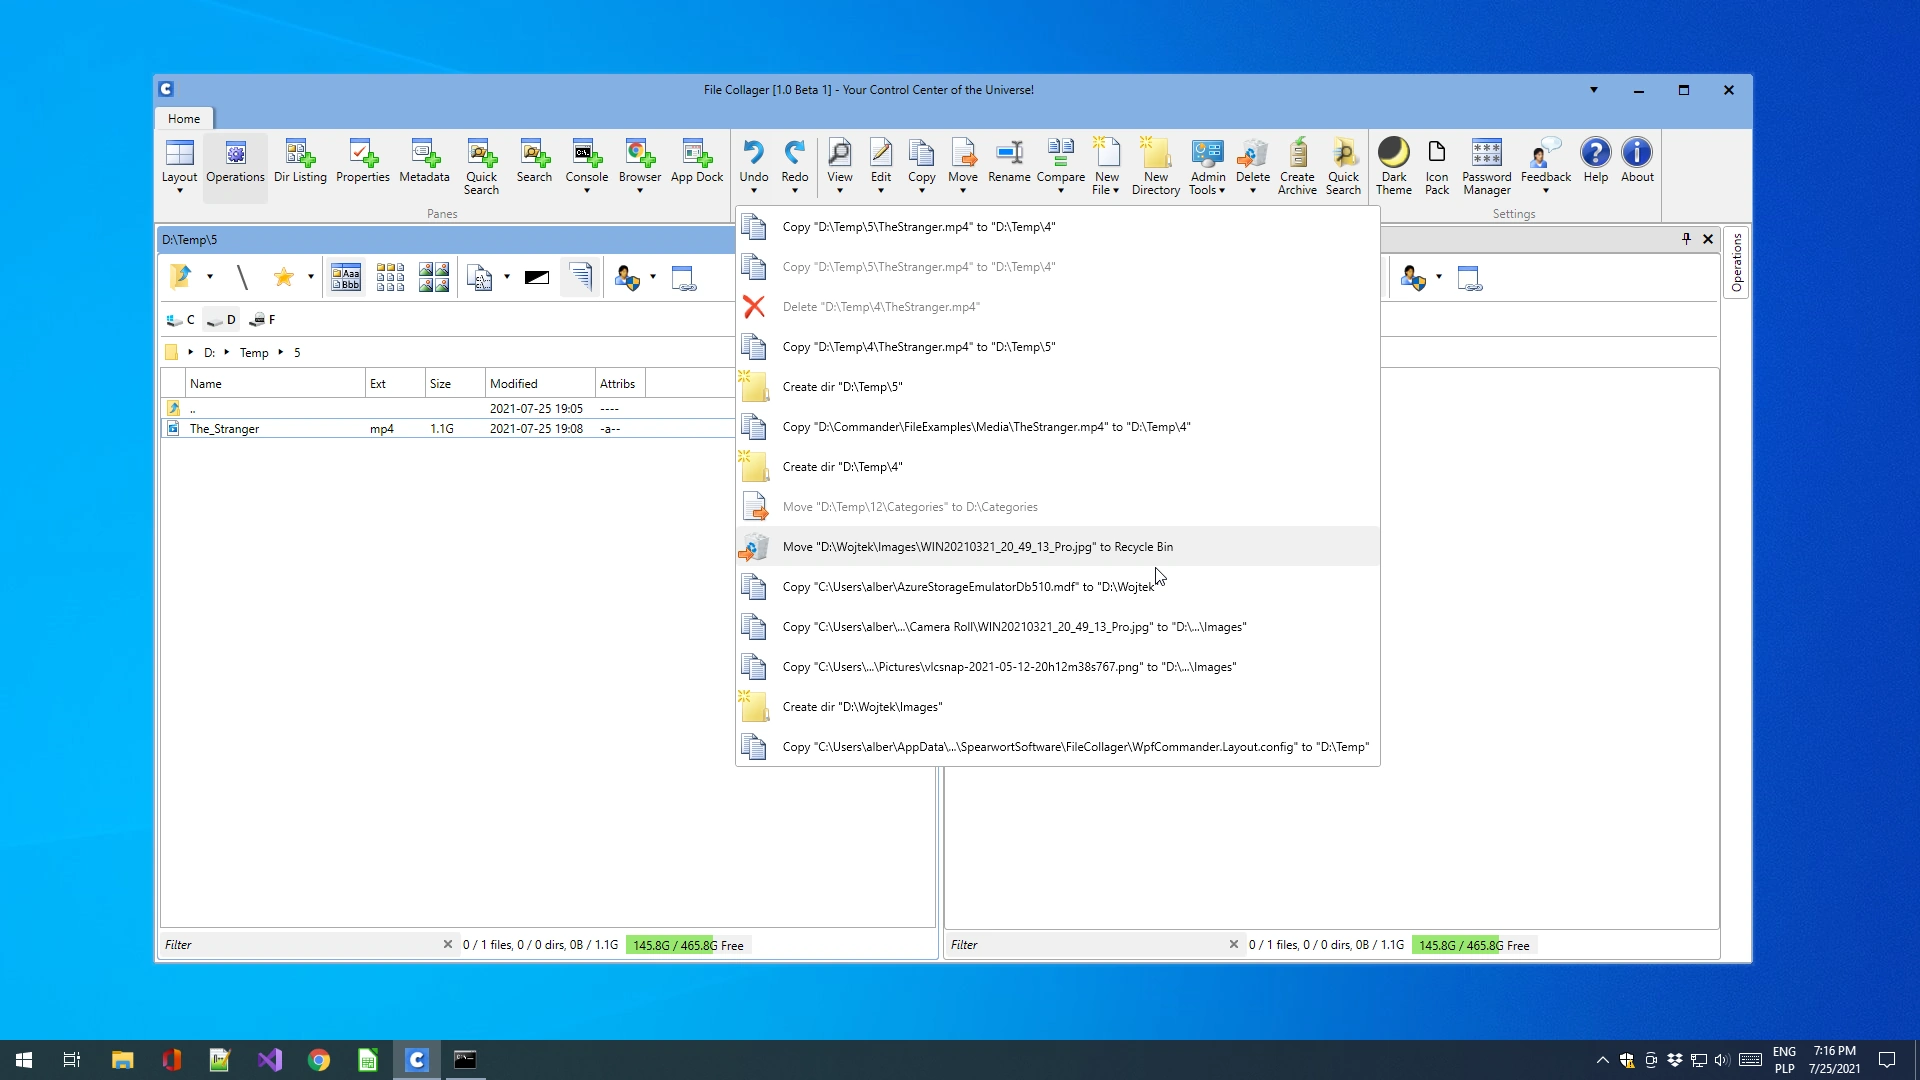Open the About dialog
Image resolution: width=1920 pixels, height=1080 pixels.
(x=1637, y=160)
